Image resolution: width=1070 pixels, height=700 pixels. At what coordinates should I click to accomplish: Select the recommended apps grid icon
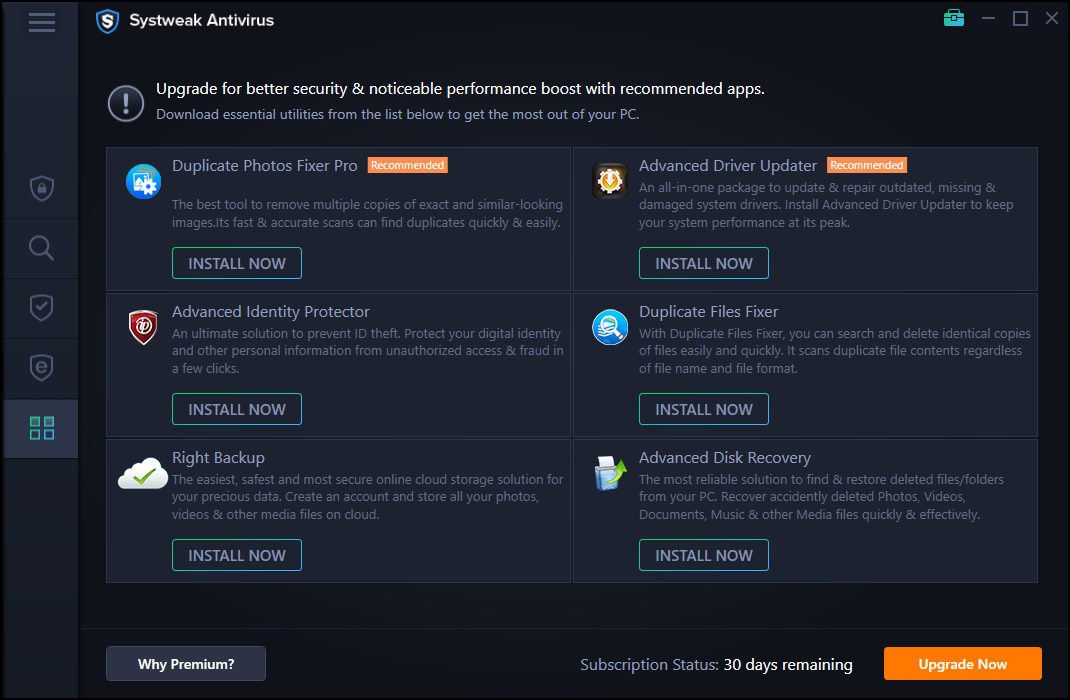pos(41,428)
